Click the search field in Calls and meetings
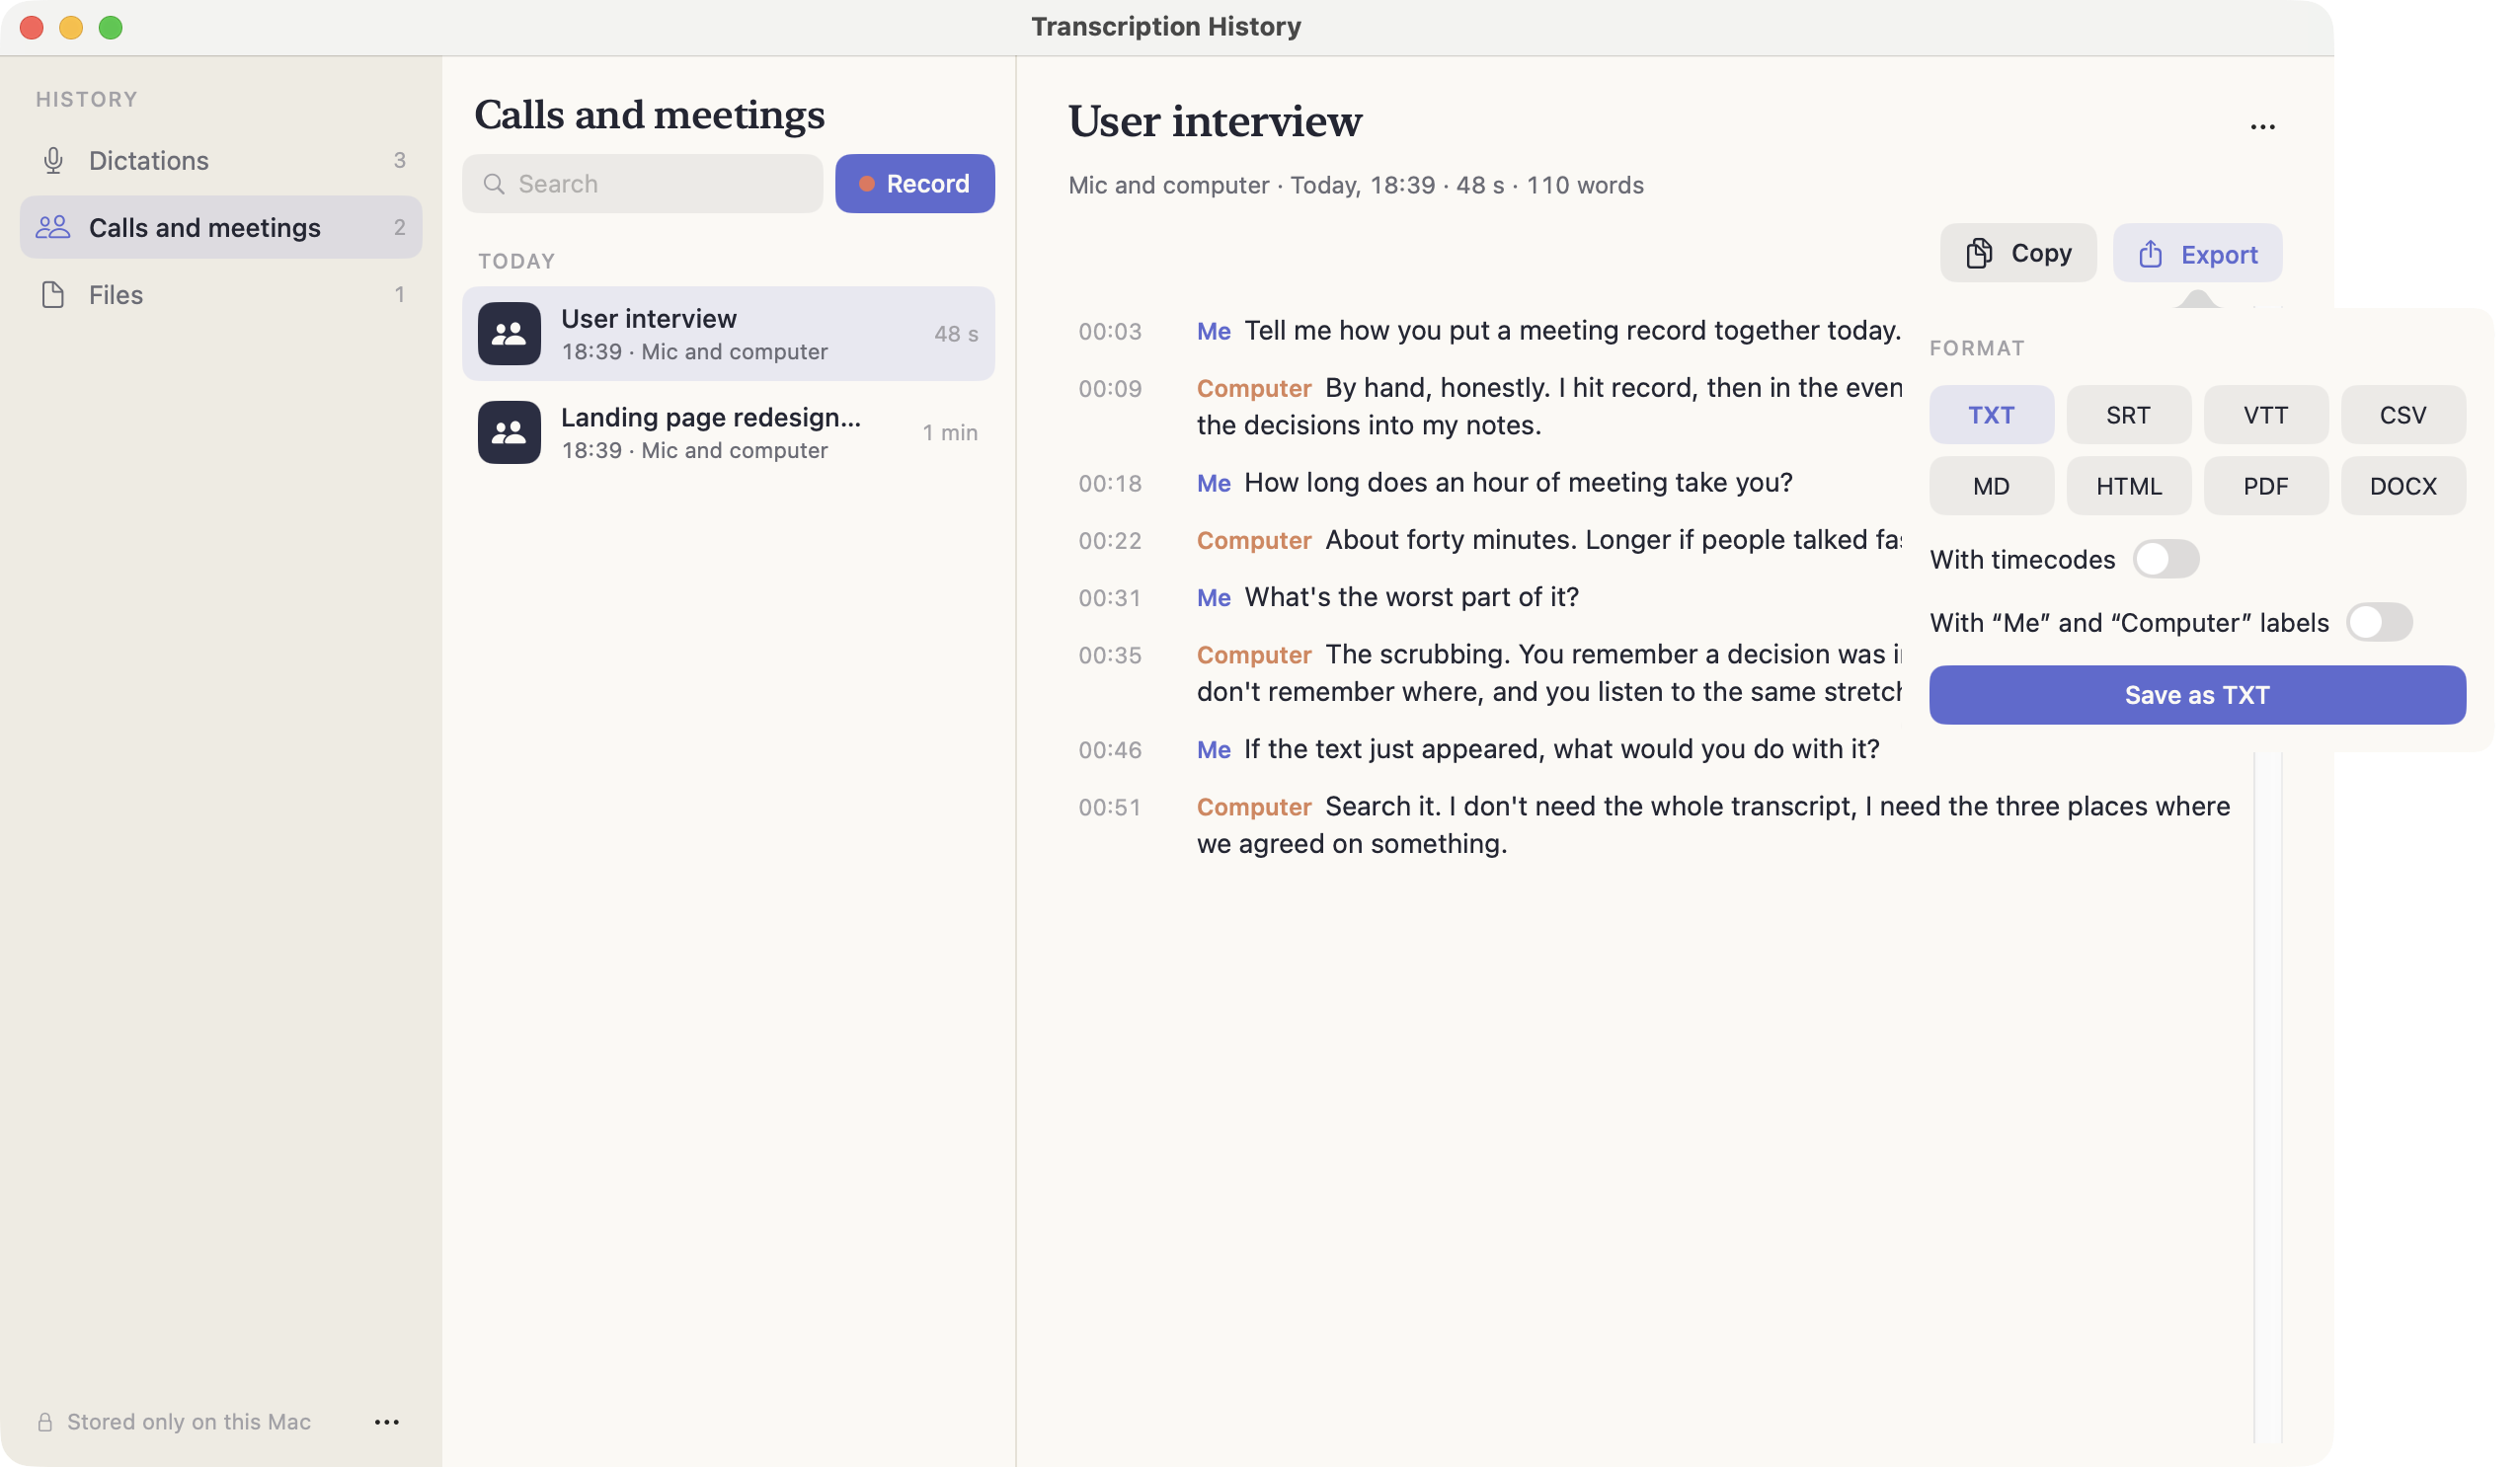 click(642, 183)
